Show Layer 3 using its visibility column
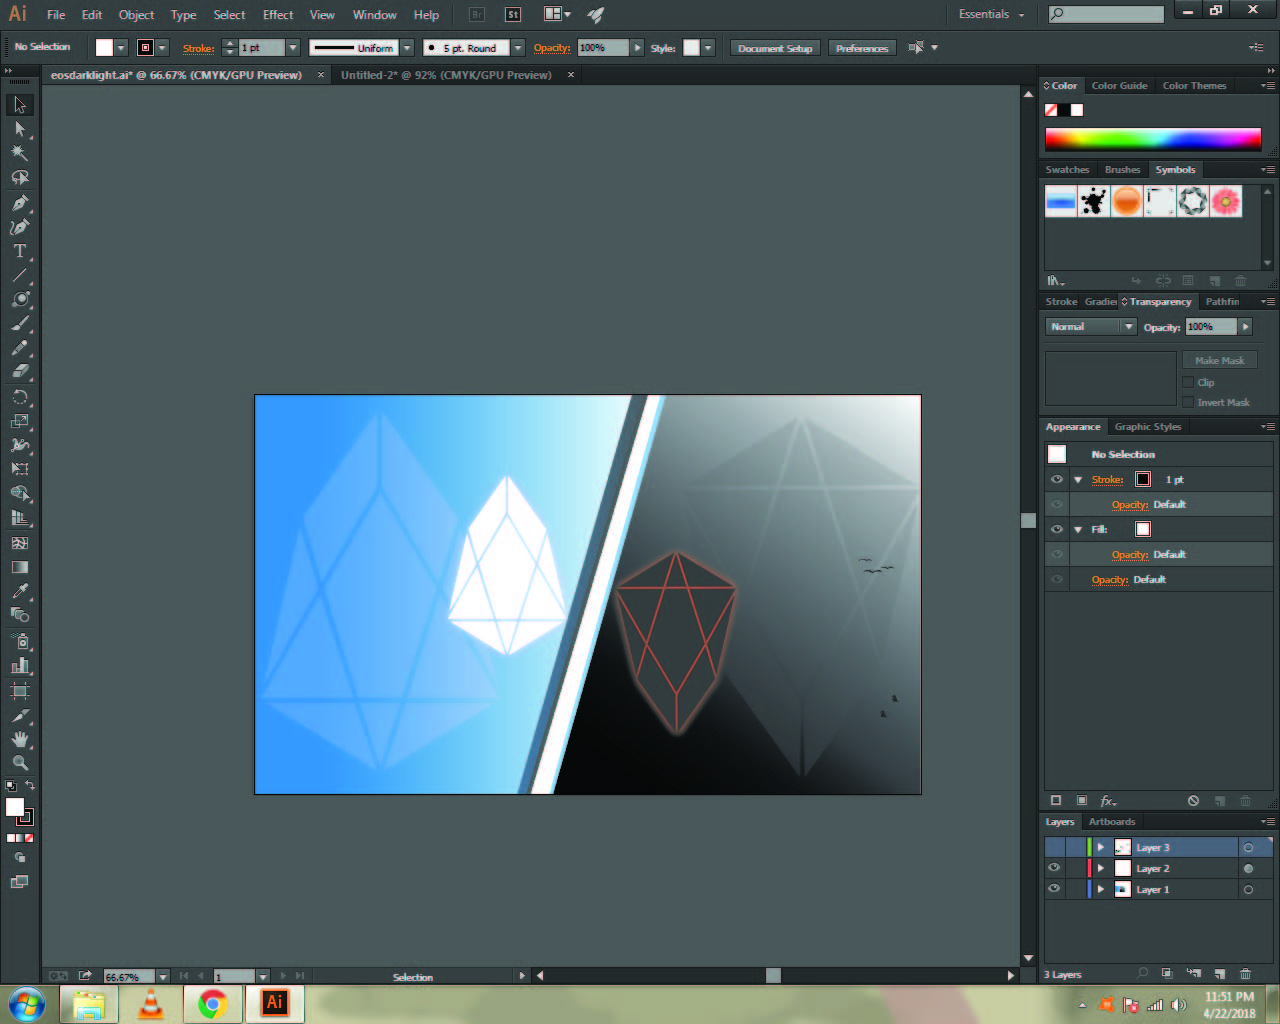The height and width of the screenshot is (1024, 1280). tap(1054, 847)
